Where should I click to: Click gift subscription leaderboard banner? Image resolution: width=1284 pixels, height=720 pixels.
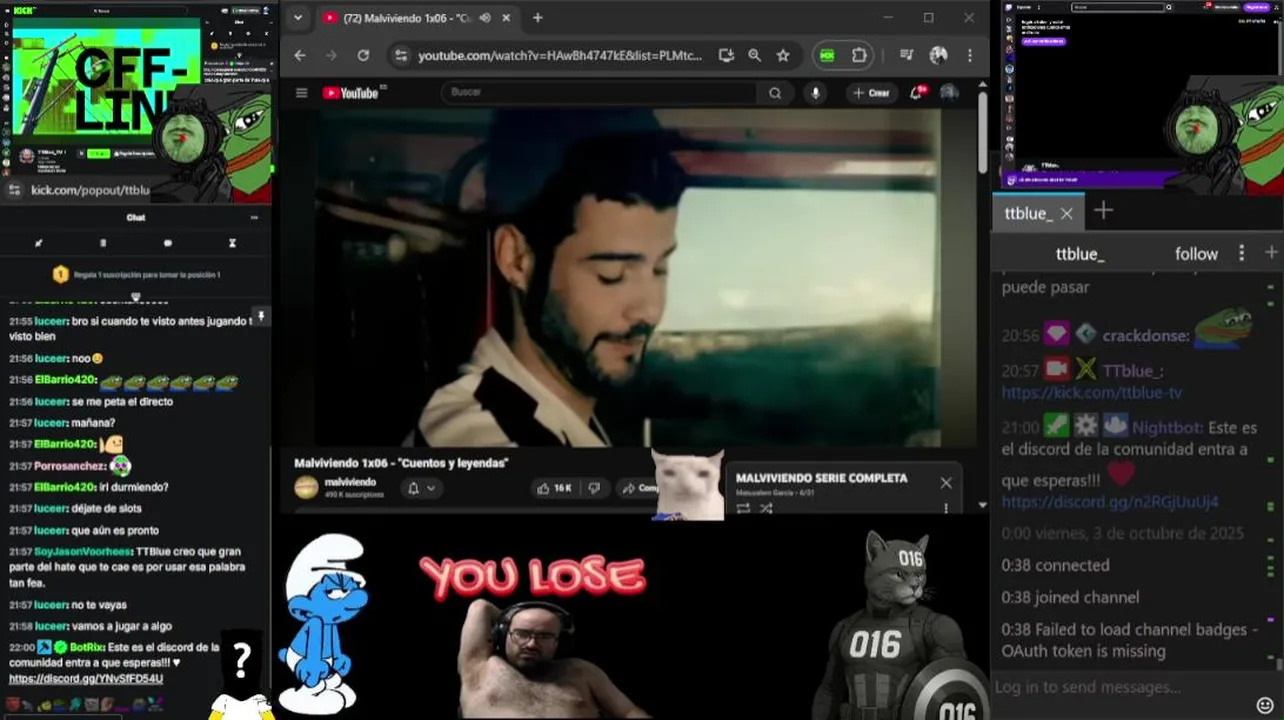pos(136,274)
